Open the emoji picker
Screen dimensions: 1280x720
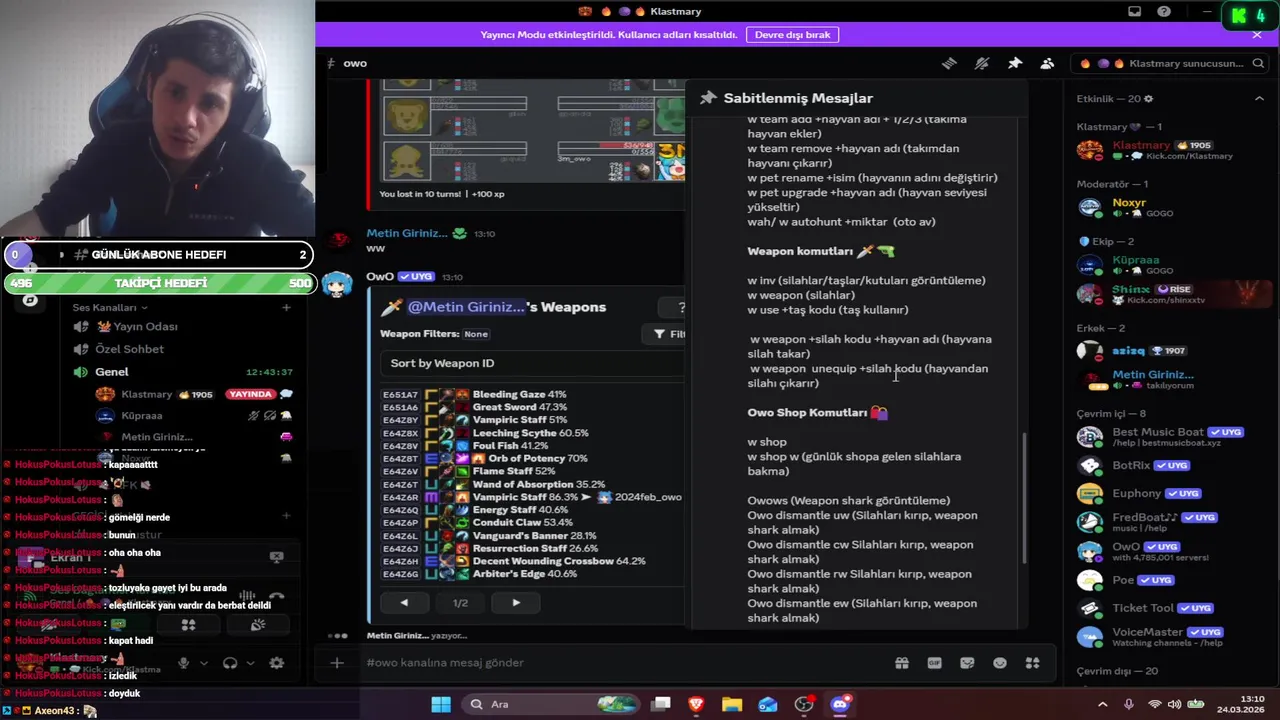pyautogui.click(x=1000, y=662)
